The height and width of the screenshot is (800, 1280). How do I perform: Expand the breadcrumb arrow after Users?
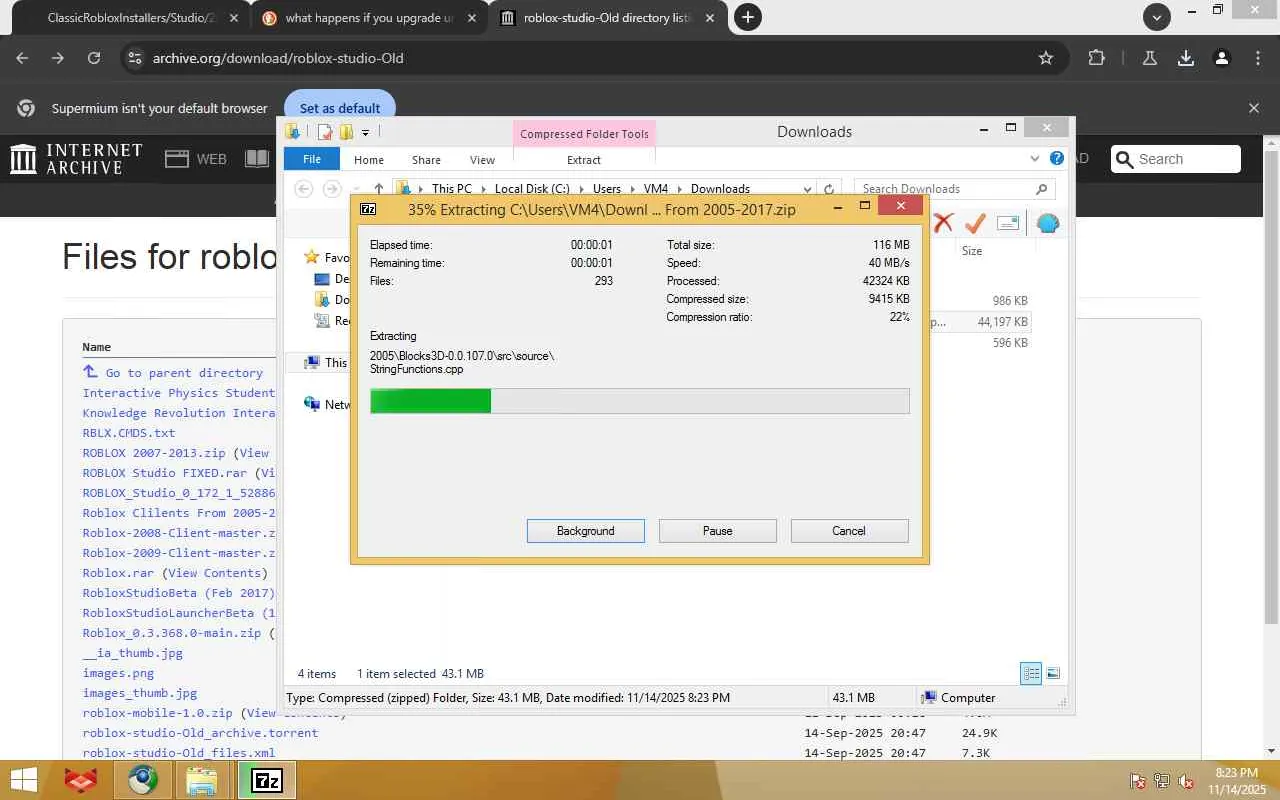(x=632, y=189)
